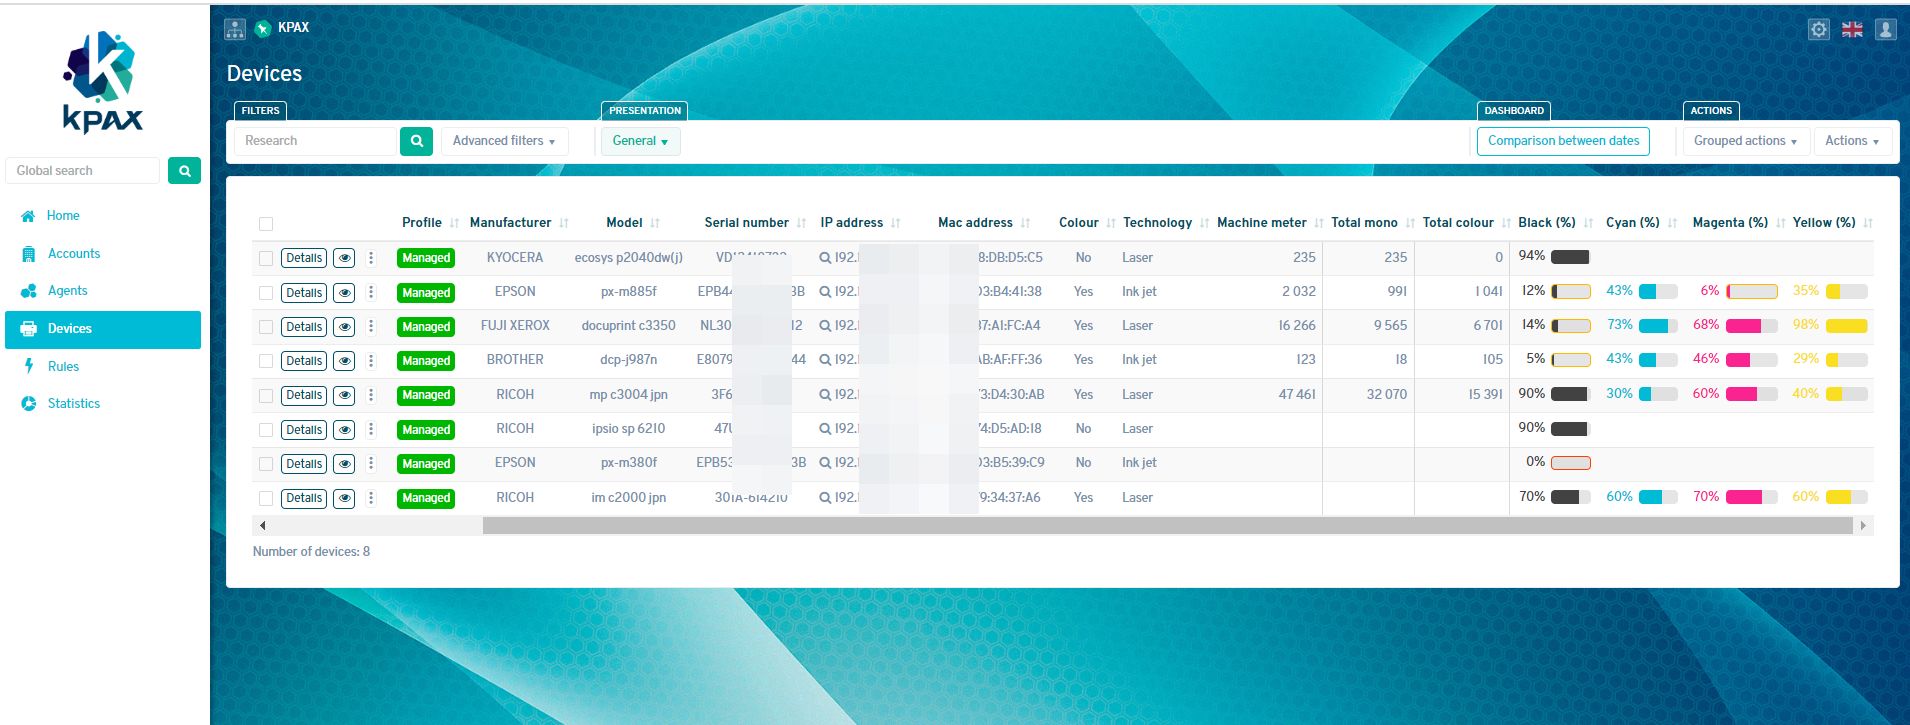Select Devices in sidebar
This screenshot has width=1910, height=725.
click(x=103, y=330)
